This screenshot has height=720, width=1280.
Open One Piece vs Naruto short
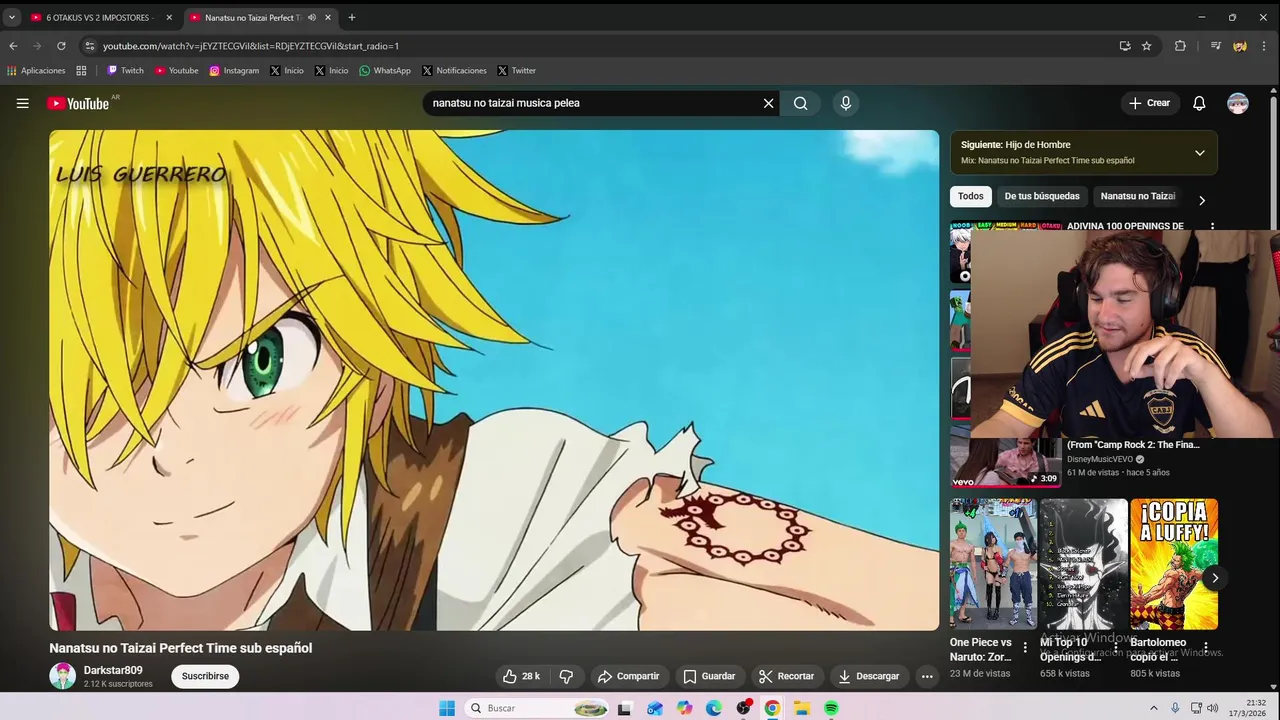(993, 564)
